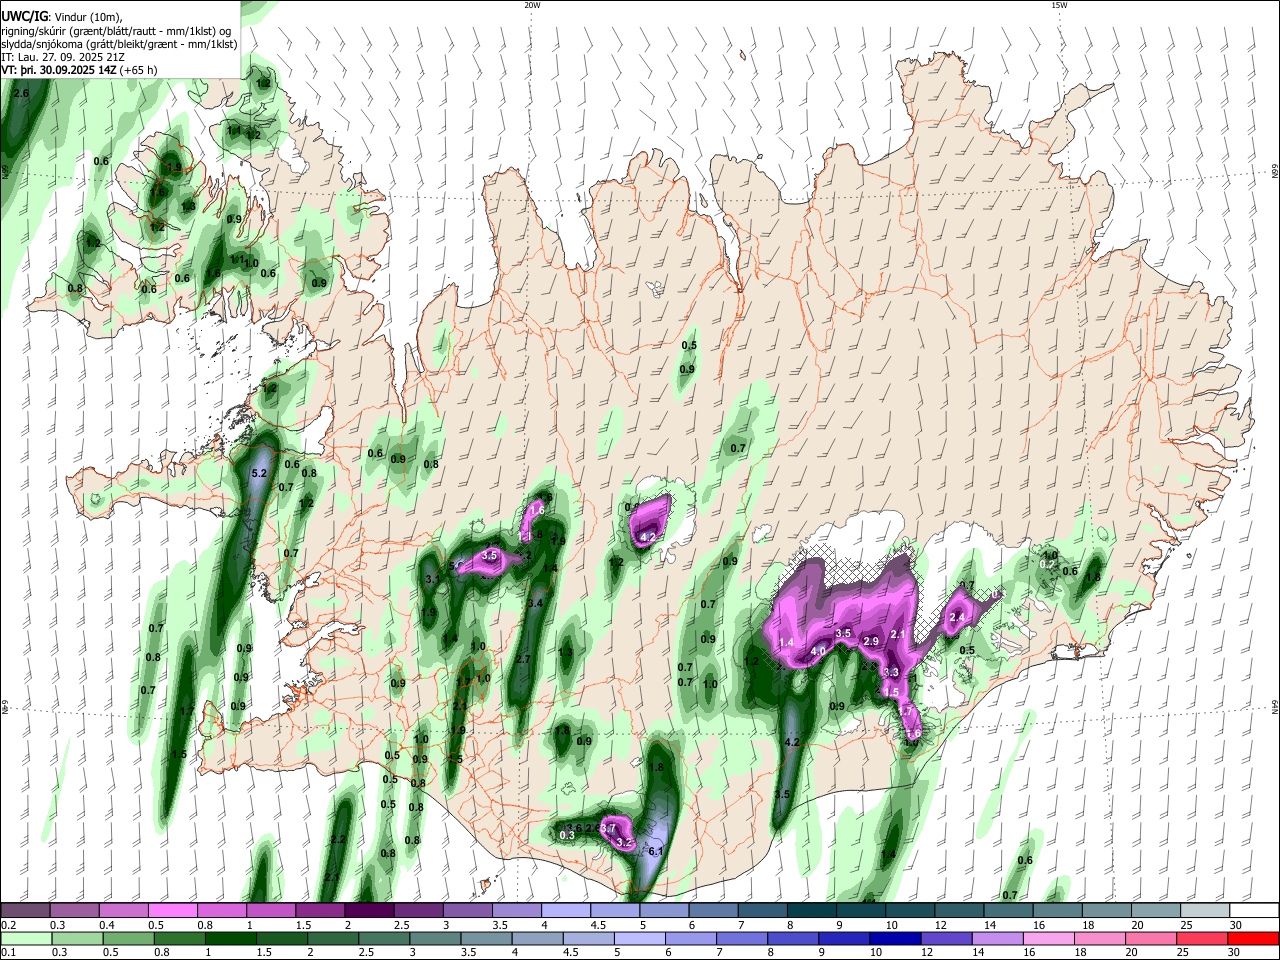Select the 6.1 value on the south coast

click(x=656, y=851)
